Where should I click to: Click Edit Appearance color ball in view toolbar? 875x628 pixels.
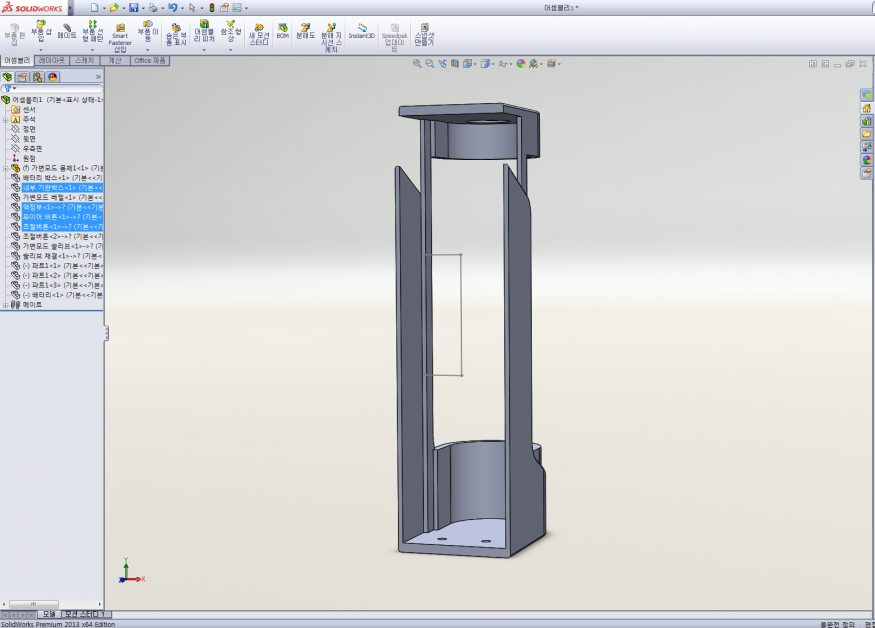pyautogui.click(x=521, y=64)
